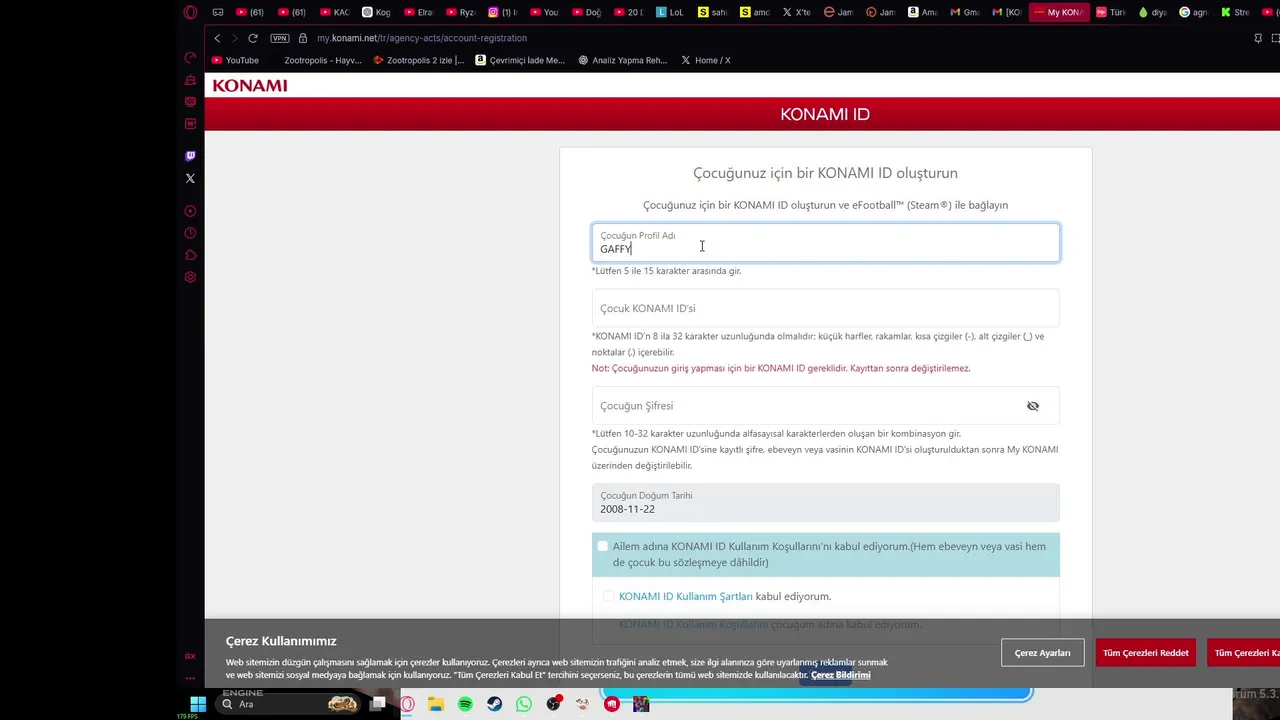Open Steam from the taskbar

(494, 704)
